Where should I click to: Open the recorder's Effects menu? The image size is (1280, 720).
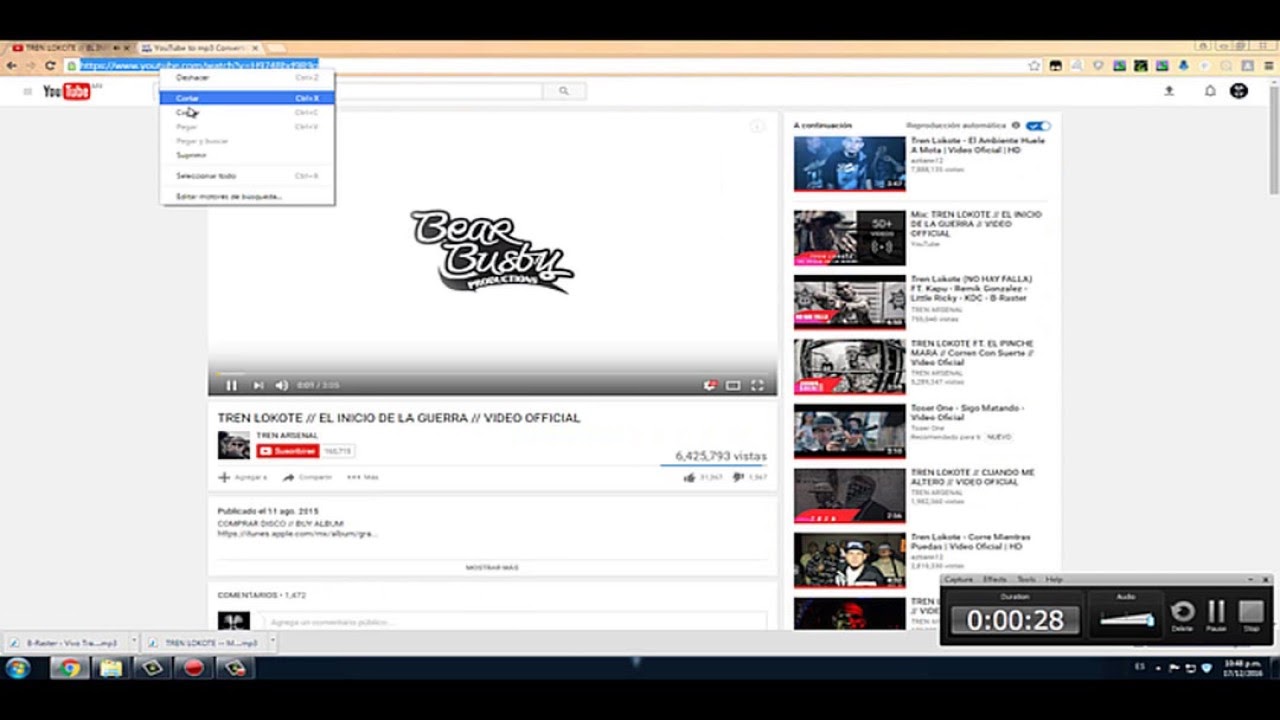tap(995, 580)
